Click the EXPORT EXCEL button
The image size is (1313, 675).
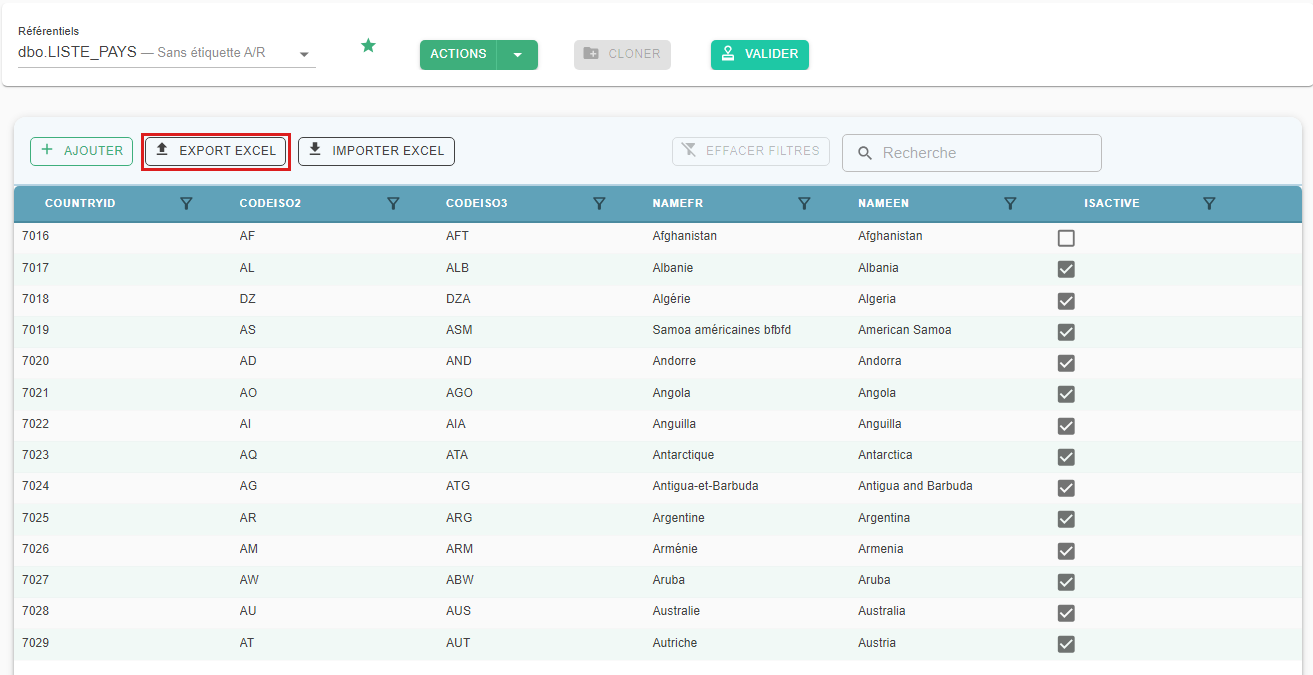(216, 151)
